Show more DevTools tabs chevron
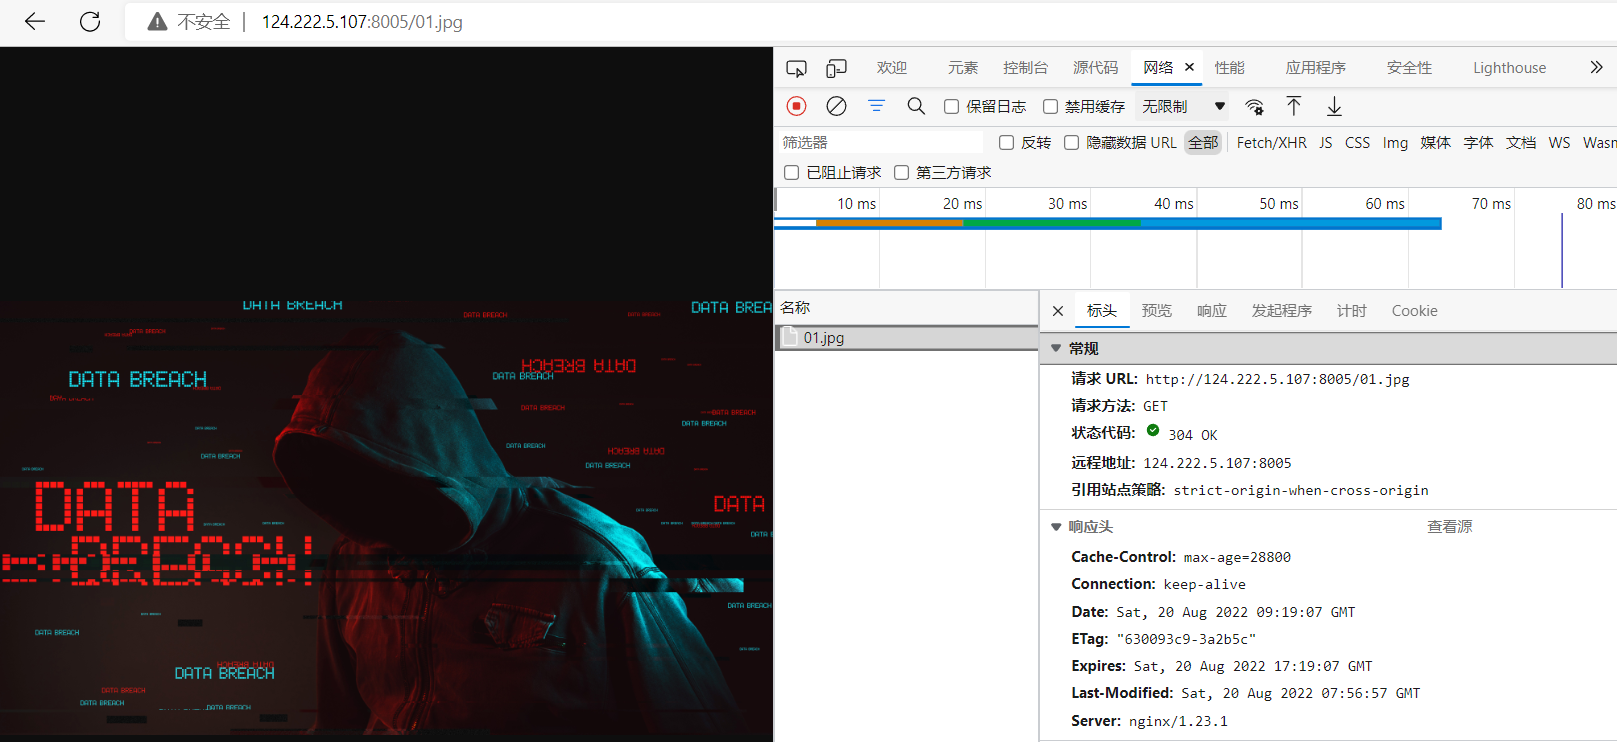Viewport: 1617px width, 742px height. tap(1596, 67)
